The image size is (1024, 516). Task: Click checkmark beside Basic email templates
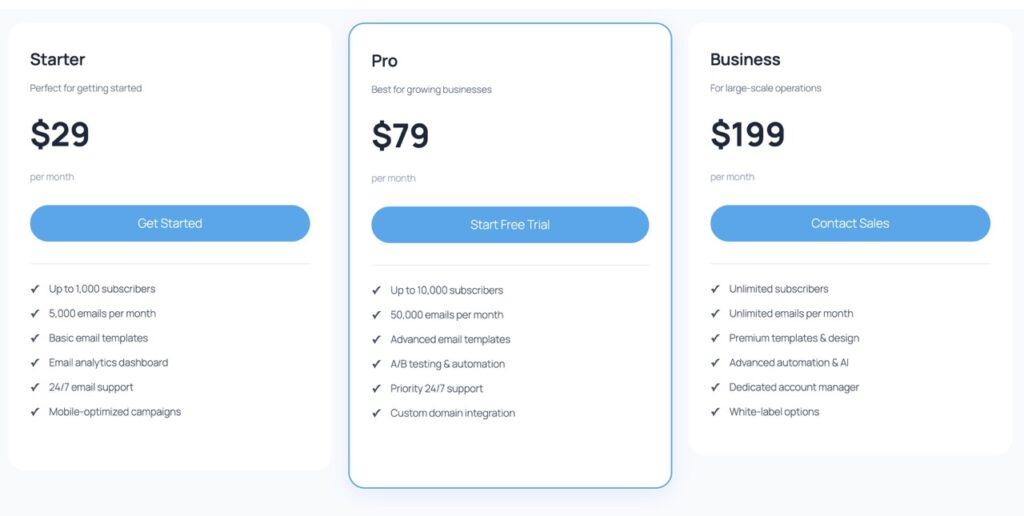35,338
